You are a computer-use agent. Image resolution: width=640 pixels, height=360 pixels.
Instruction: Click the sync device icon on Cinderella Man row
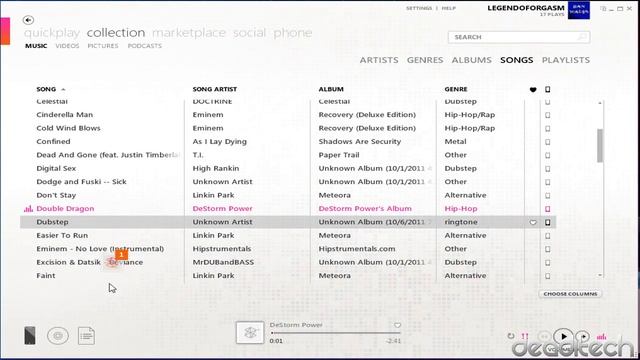tap(548, 115)
